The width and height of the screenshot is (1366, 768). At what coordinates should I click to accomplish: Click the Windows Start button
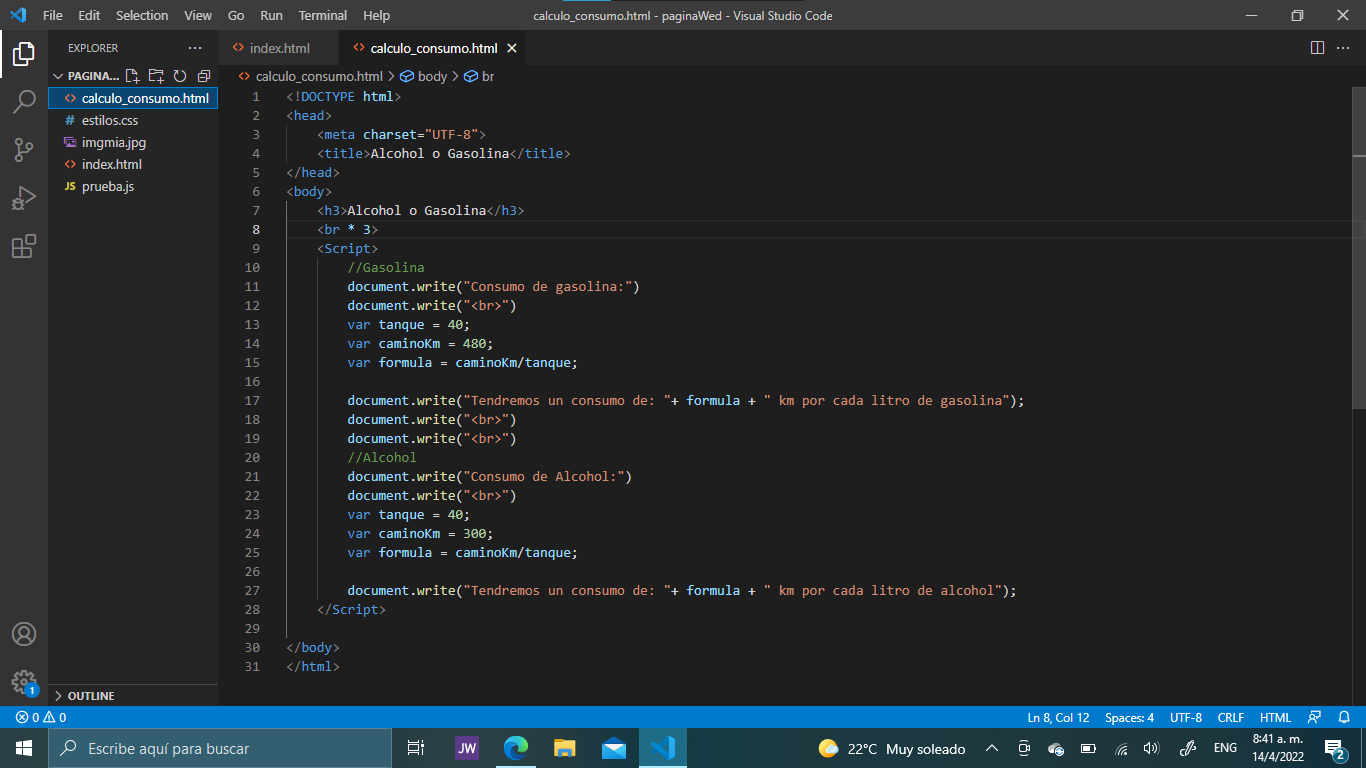click(24, 748)
